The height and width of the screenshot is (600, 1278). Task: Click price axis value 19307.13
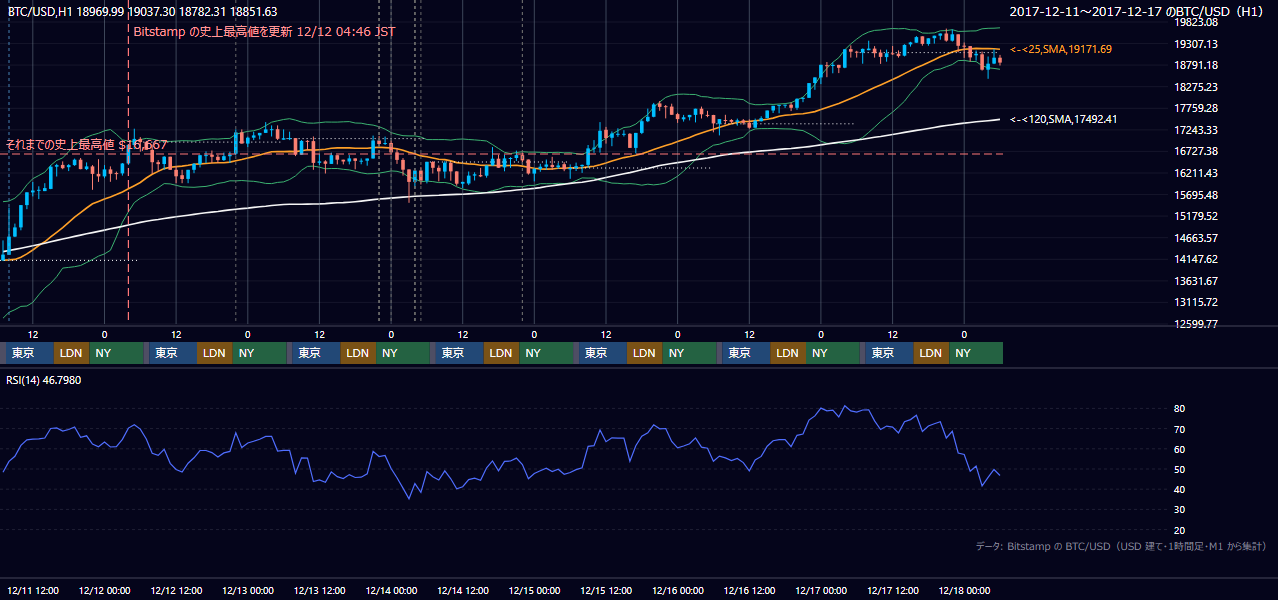point(1195,44)
